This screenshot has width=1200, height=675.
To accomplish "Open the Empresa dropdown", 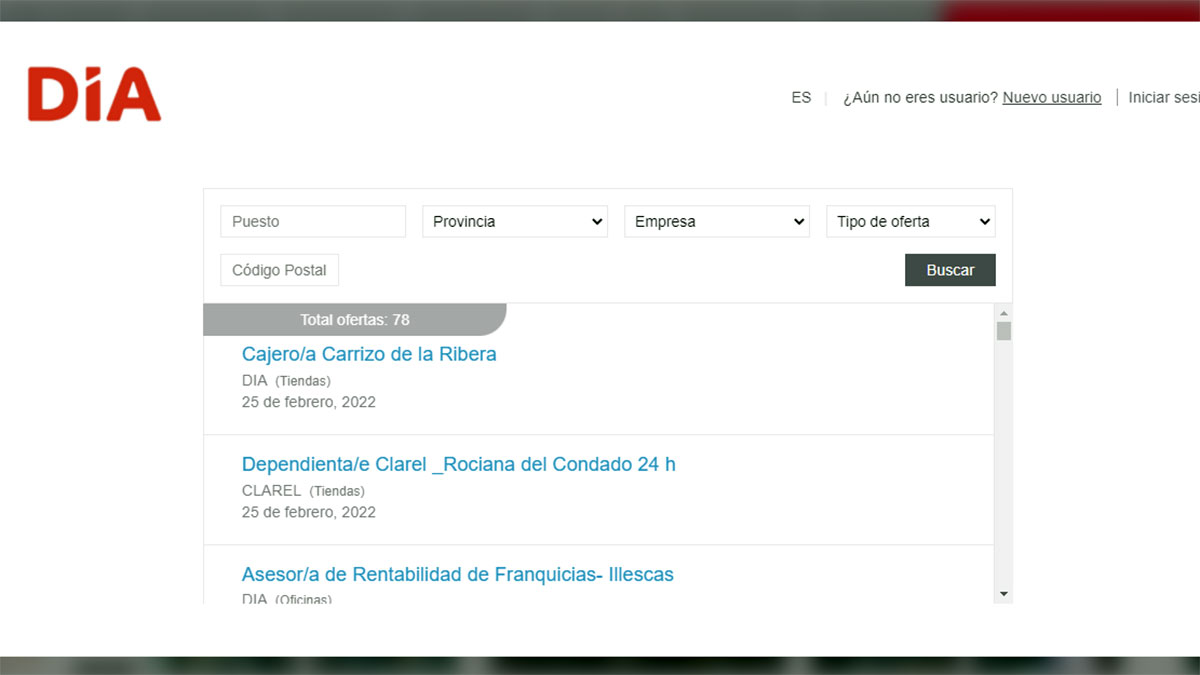I will click(x=716, y=221).
